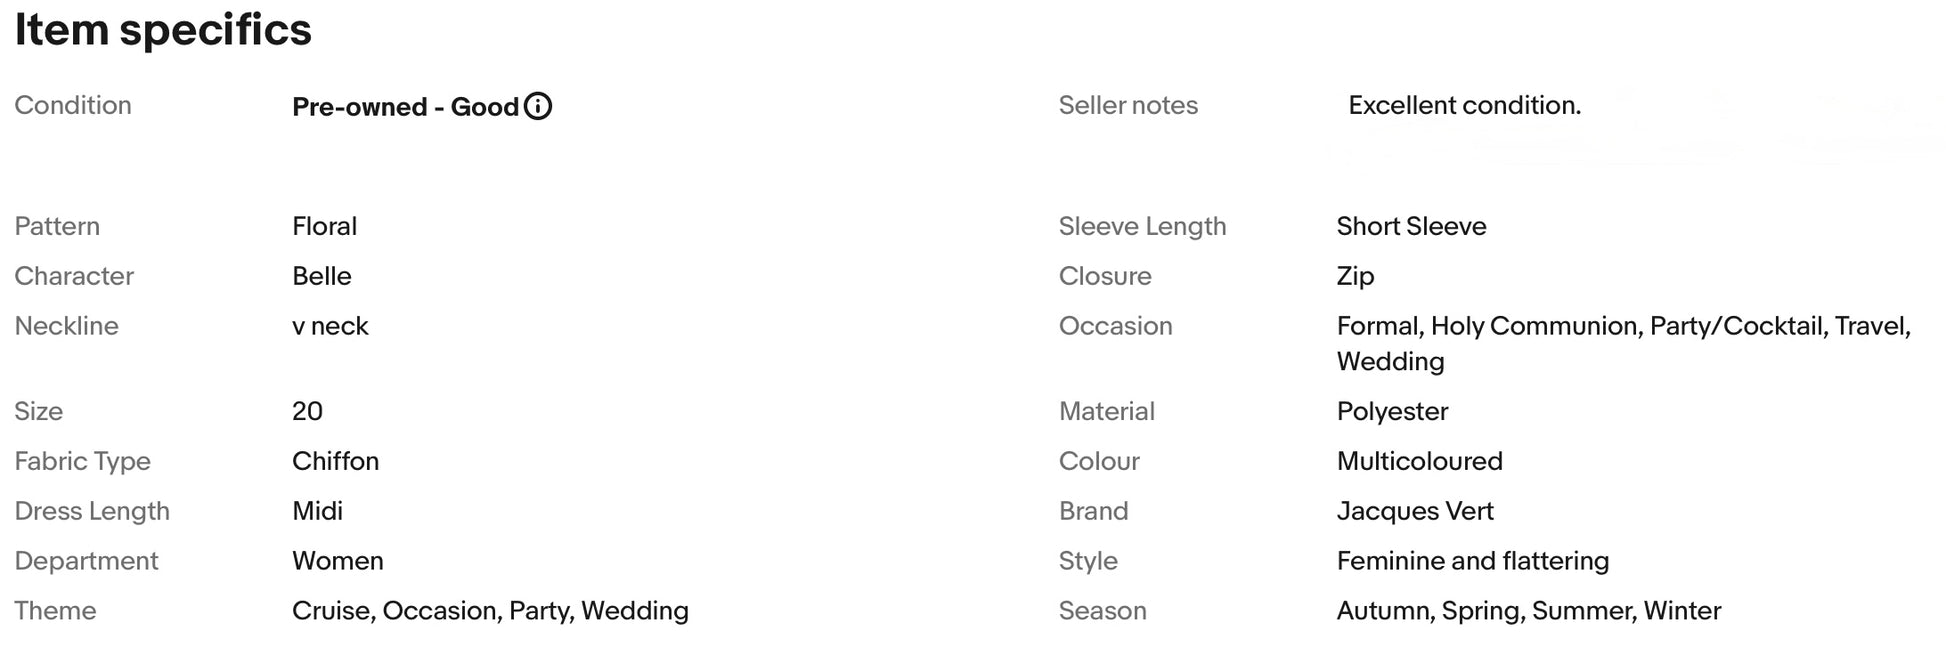The image size is (1946, 647).
Task: Click the Seller notes label
Action: click(x=1128, y=105)
